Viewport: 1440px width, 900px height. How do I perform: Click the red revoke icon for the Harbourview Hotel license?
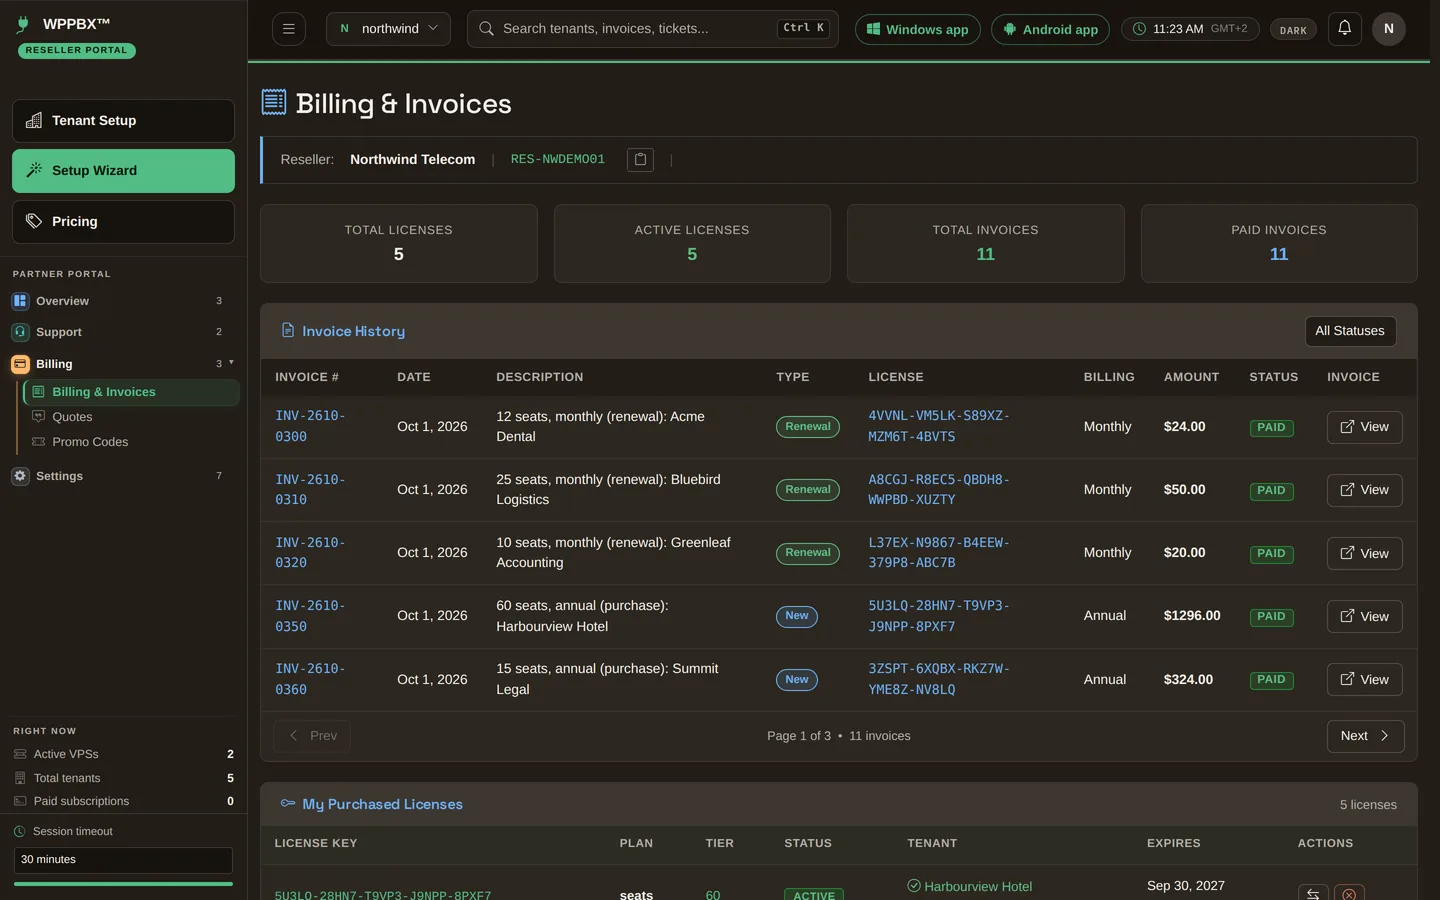point(1349,894)
